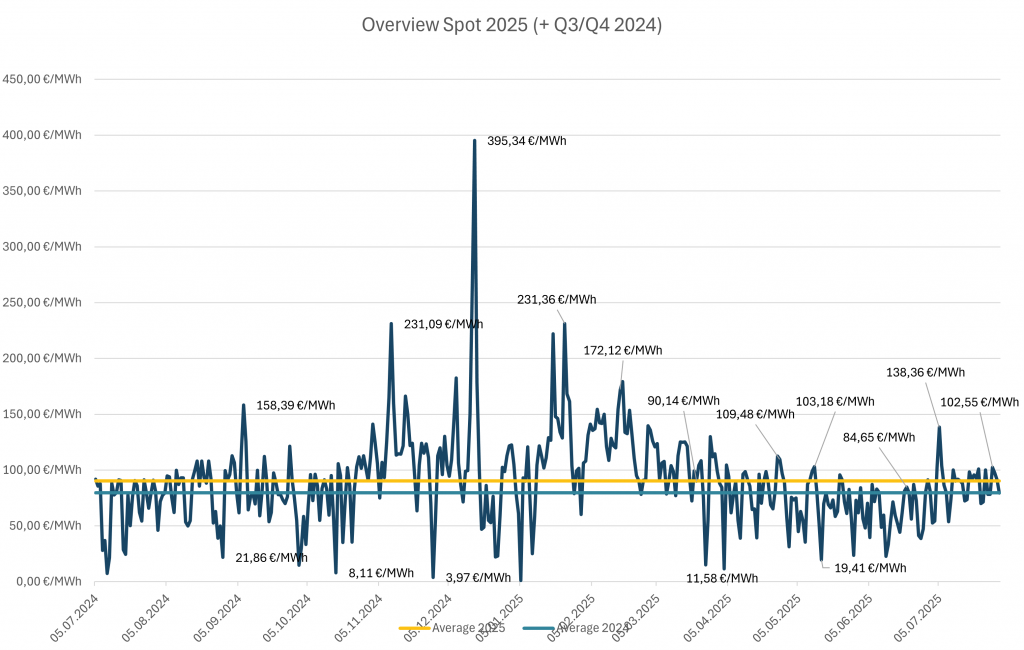Click the 450,00 €/MWh y-axis label
The width and height of the screenshot is (1024, 650).
click(x=42, y=79)
